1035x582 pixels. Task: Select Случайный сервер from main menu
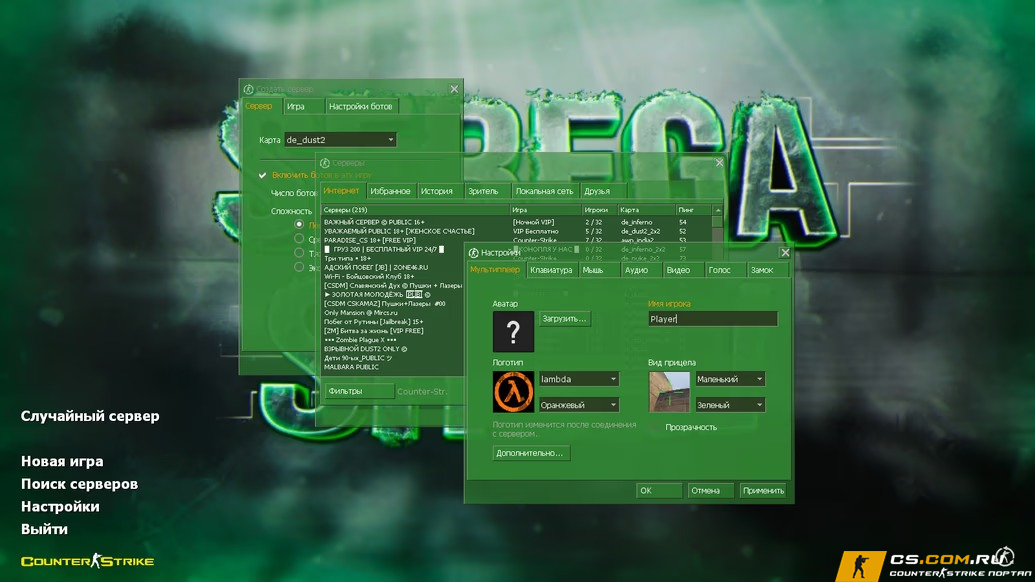[x=90, y=416]
